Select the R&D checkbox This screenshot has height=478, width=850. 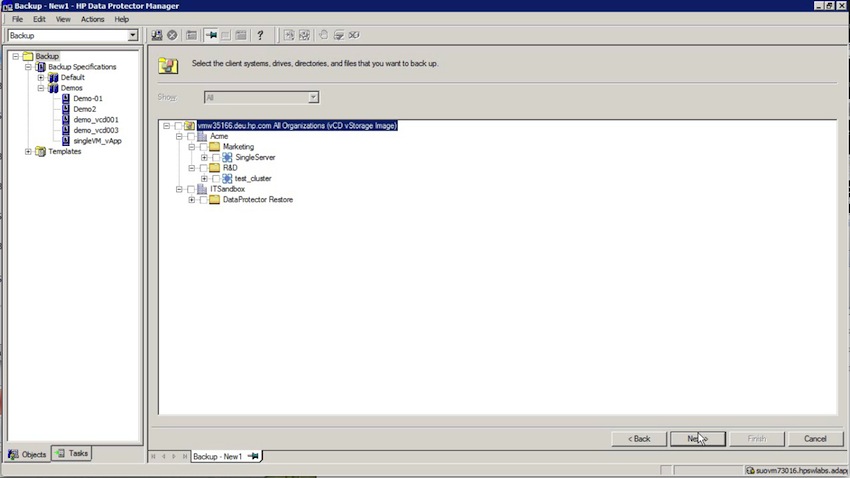203,168
